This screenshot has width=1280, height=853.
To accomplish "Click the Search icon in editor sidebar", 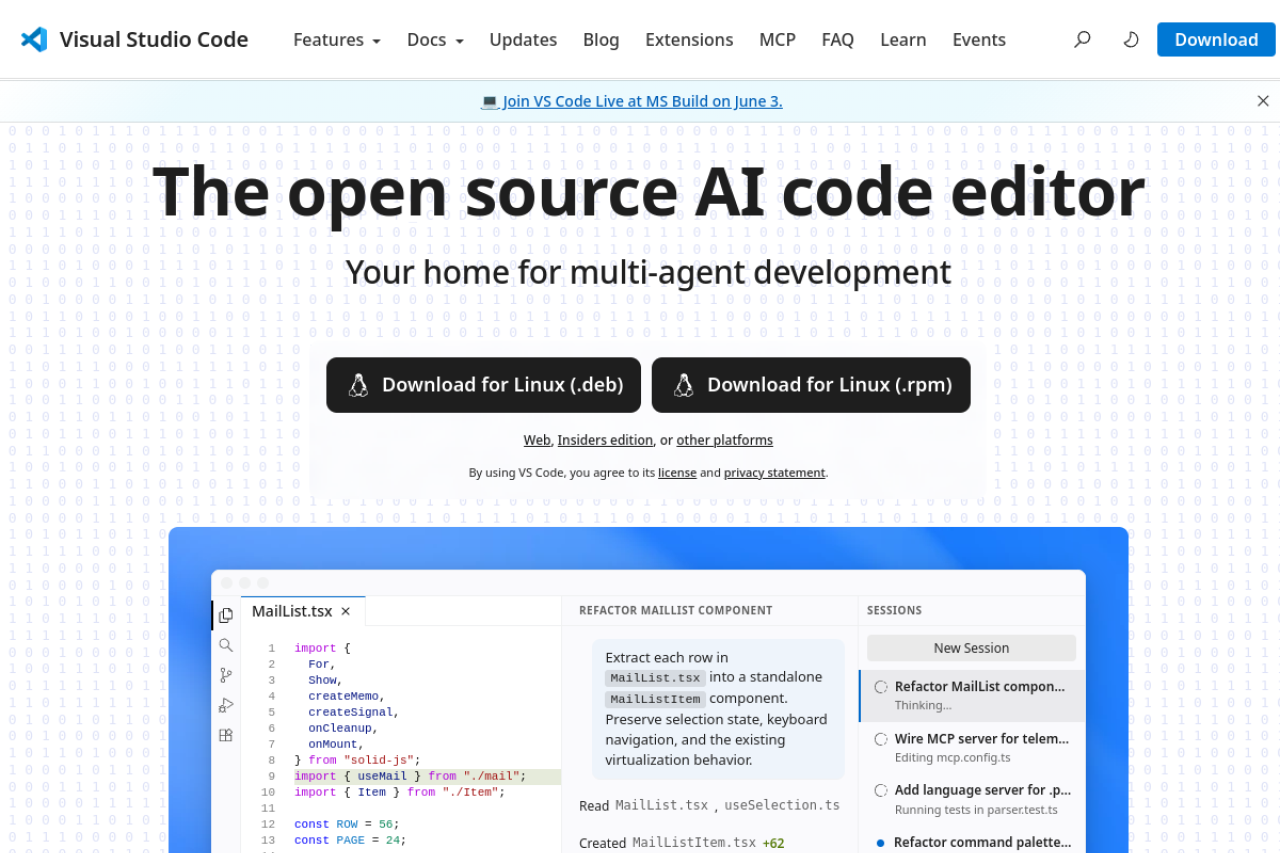I will point(226,645).
